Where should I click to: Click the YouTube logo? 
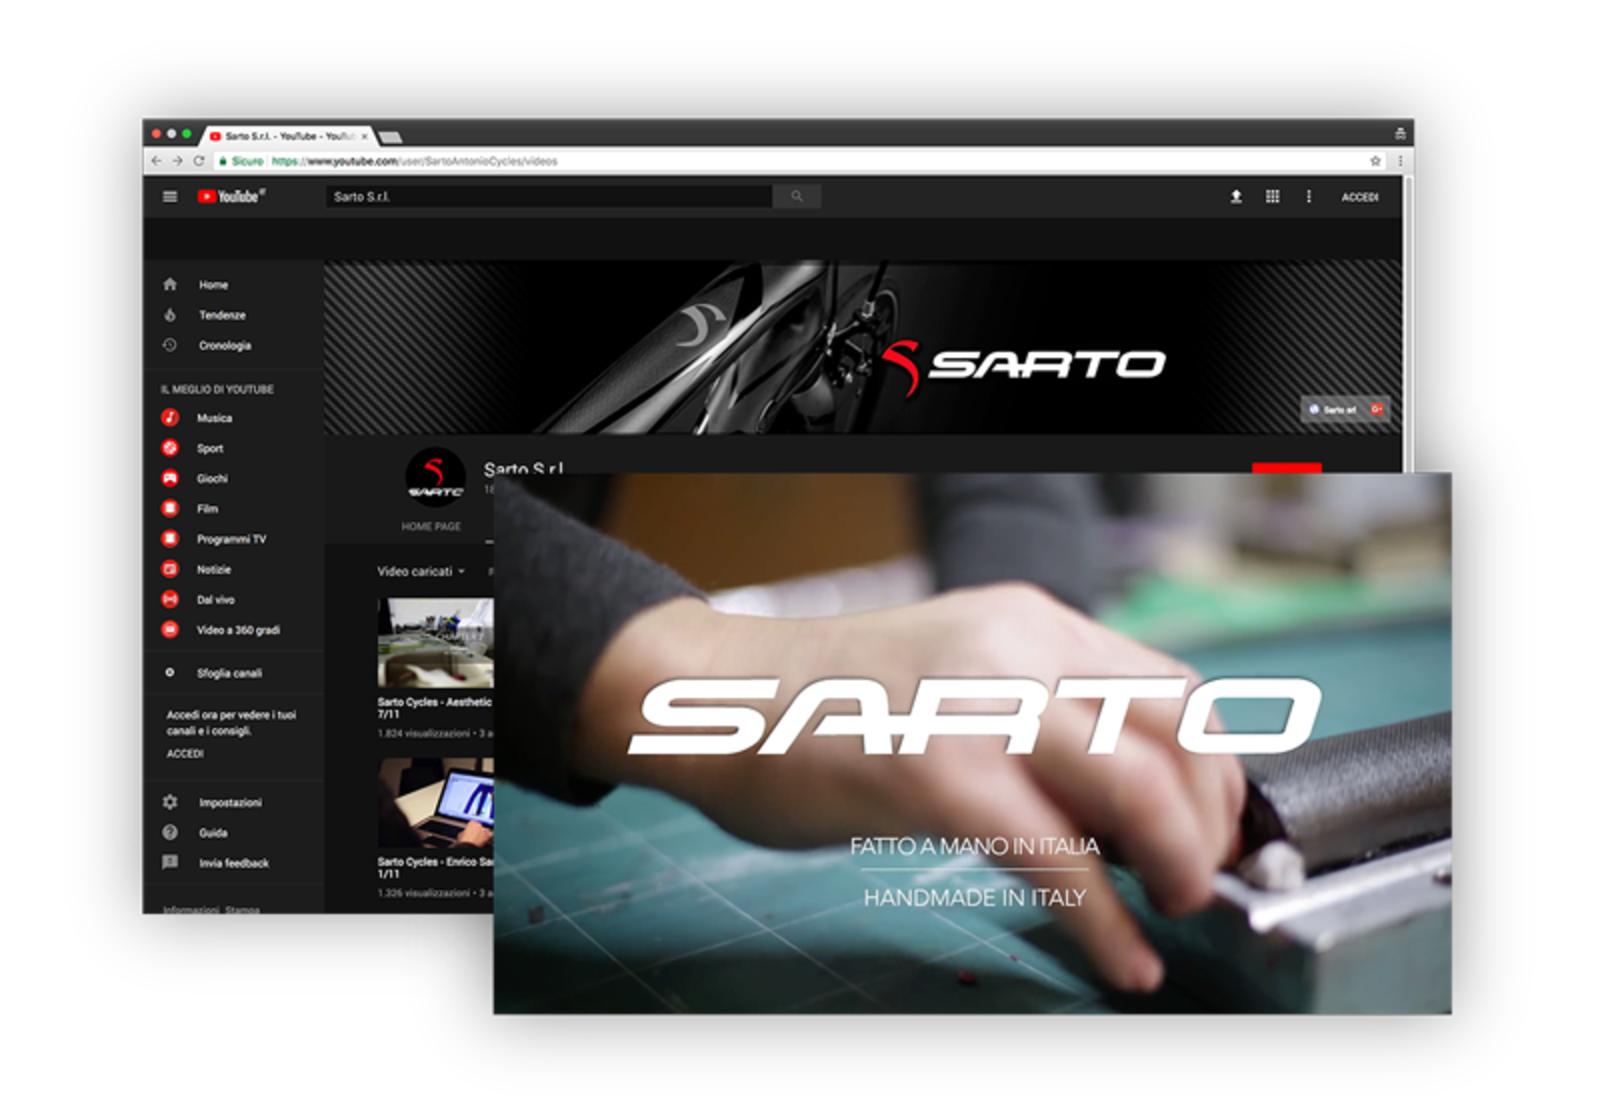(x=231, y=197)
